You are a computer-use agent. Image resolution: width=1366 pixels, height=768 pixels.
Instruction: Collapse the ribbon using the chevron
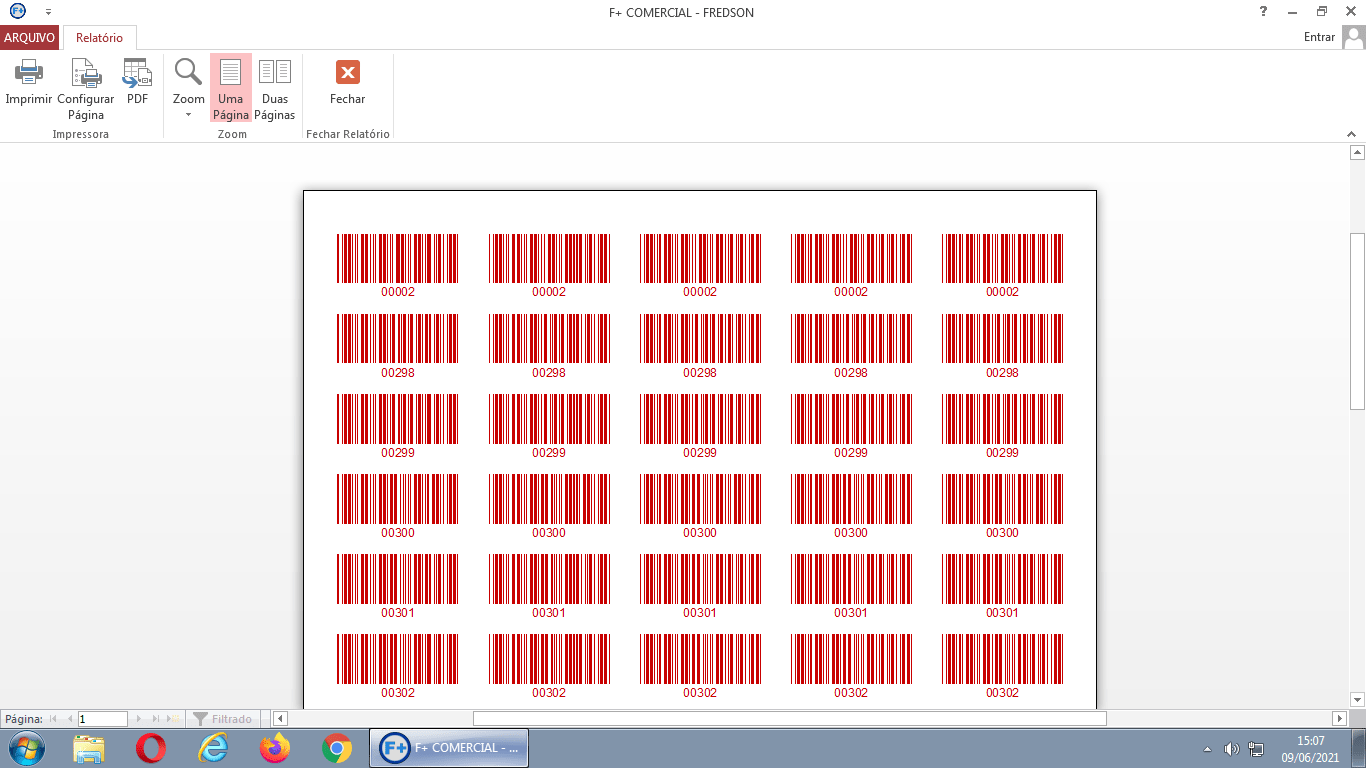click(x=1349, y=133)
